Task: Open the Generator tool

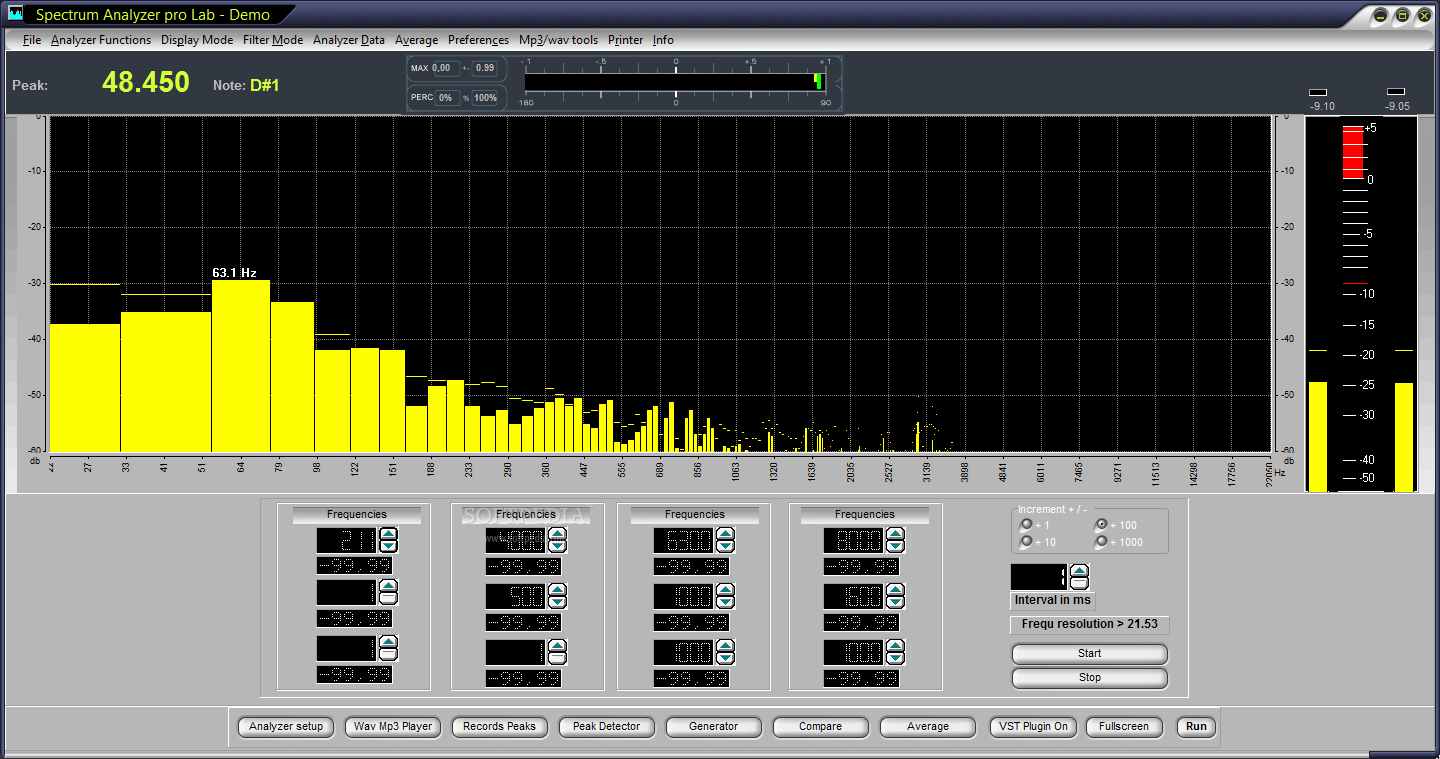Action: pos(714,727)
